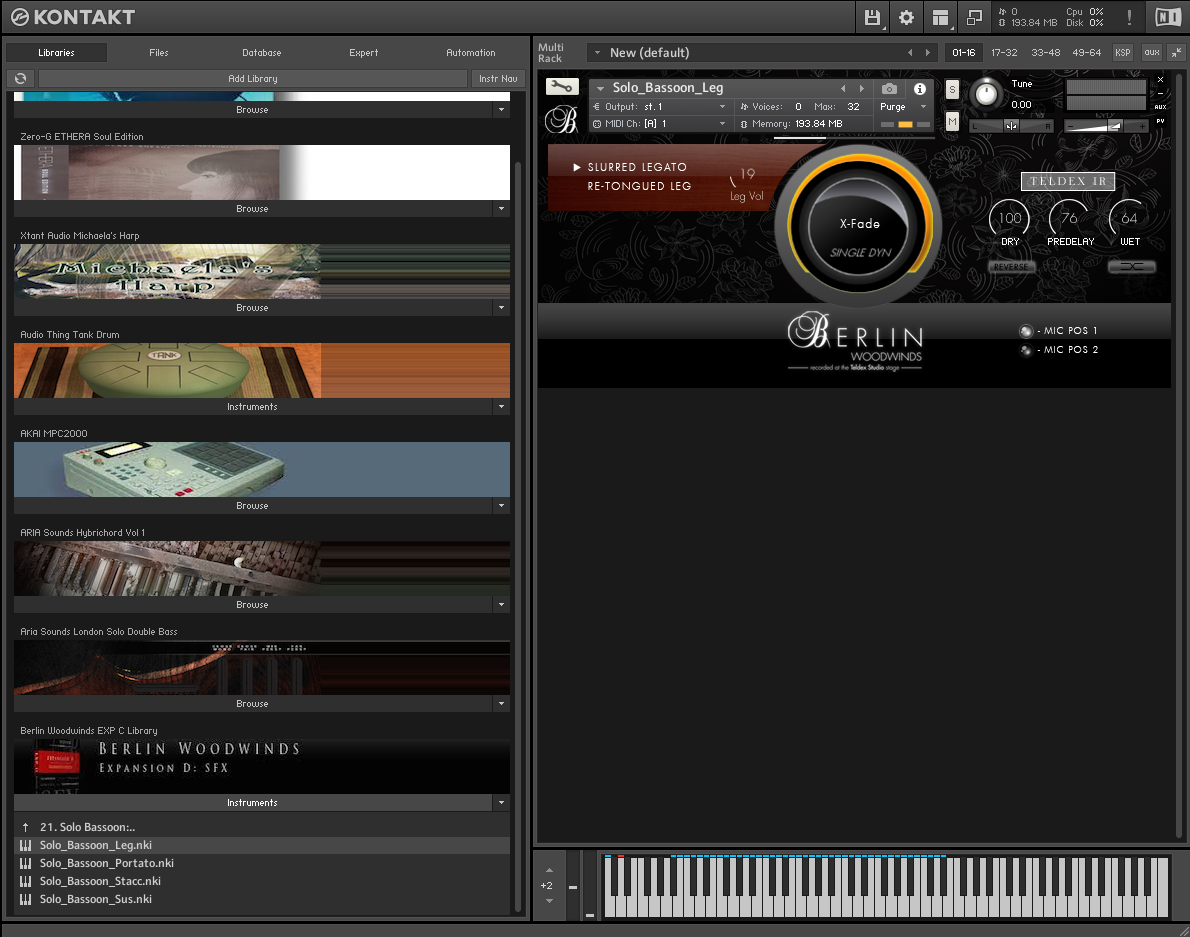
Task: Go up from 21. Solo Bassoon folder
Action: (26, 827)
